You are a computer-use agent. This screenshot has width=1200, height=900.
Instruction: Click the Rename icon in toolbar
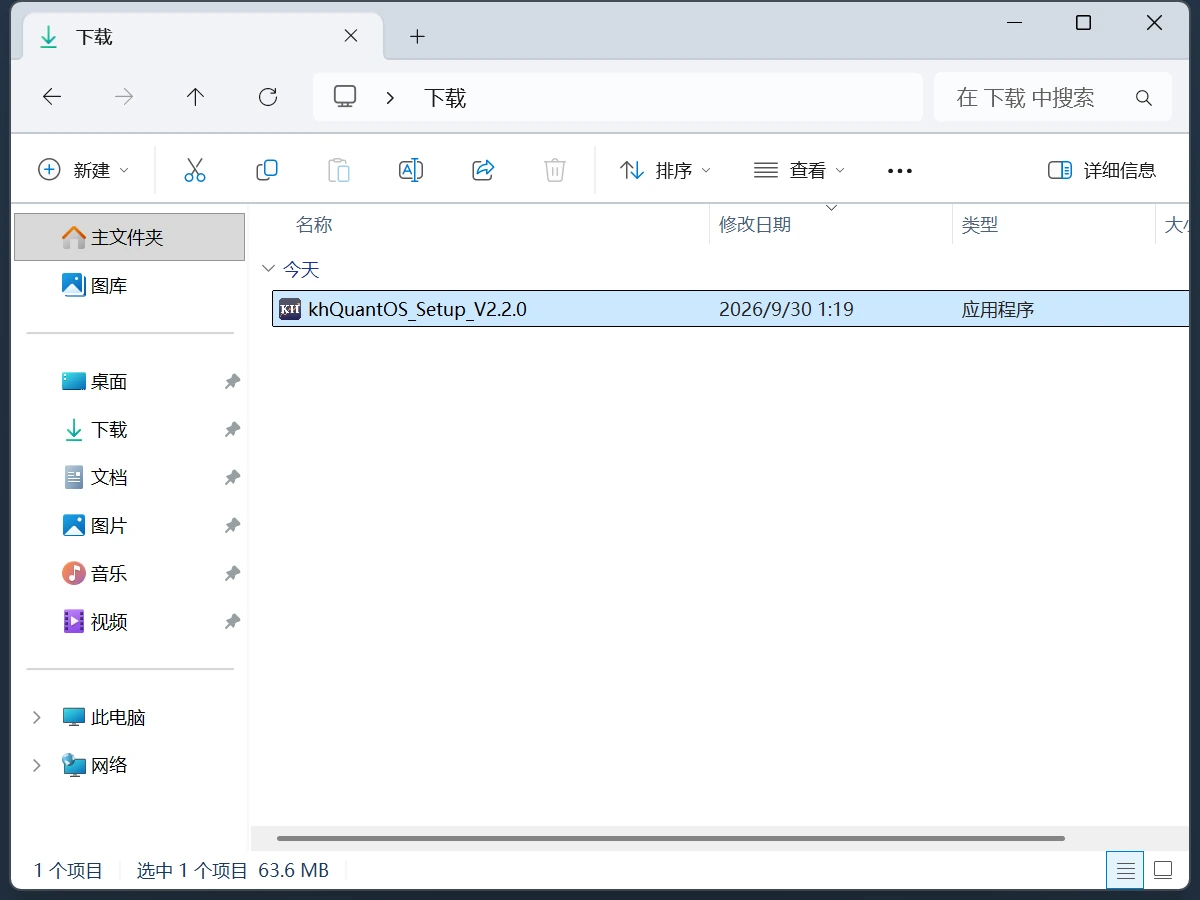(x=411, y=170)
